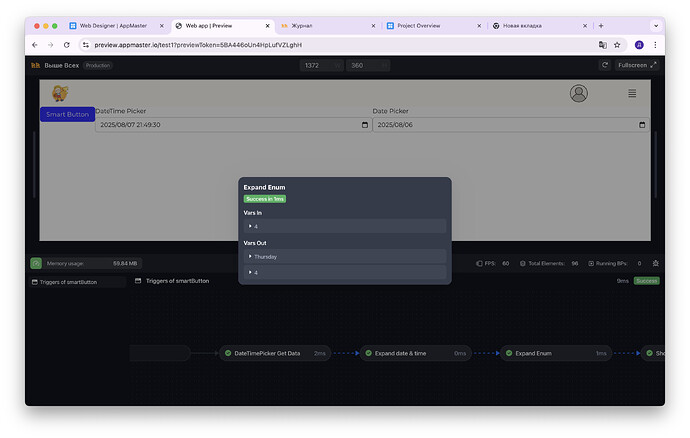Open calendar icon in Date Picker field

coord(641,125)
